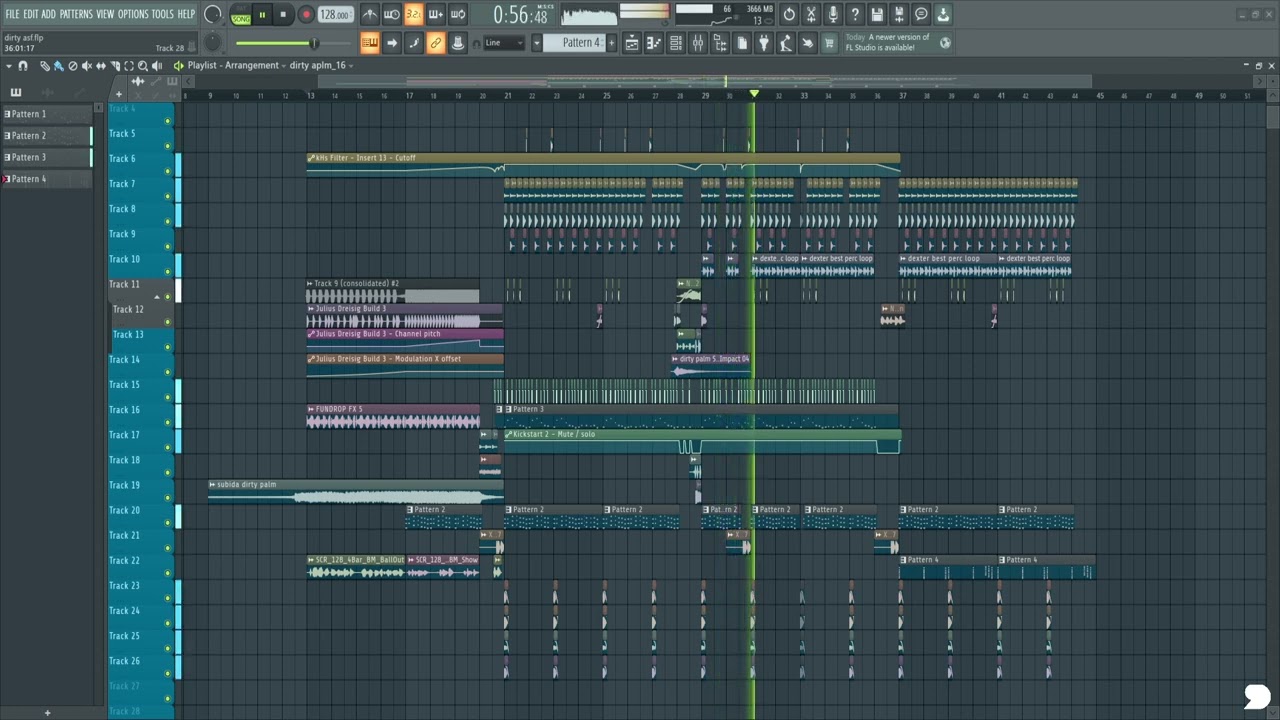The height and width of the screenshot is (720, 1280).
Task: Select the playlist draw pencil tool
Action: pos(45,66)
